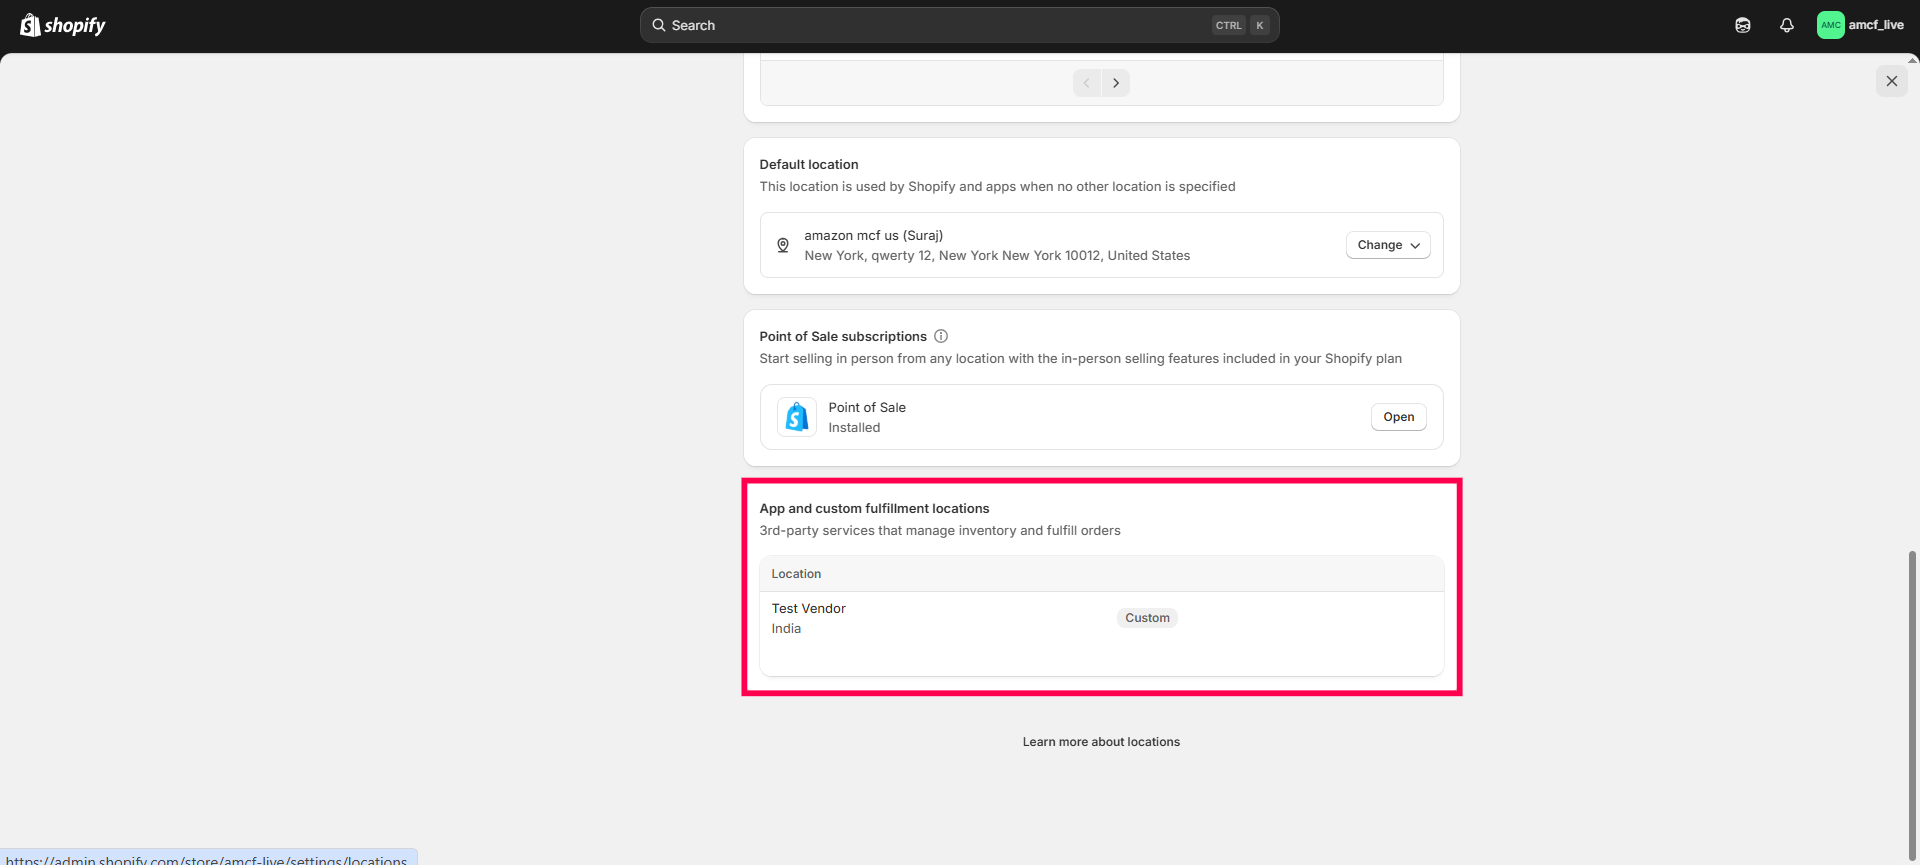Screen dimensions: 1920x865
Task: Click the search magnifier icon
Action: (x=659, y=25)
